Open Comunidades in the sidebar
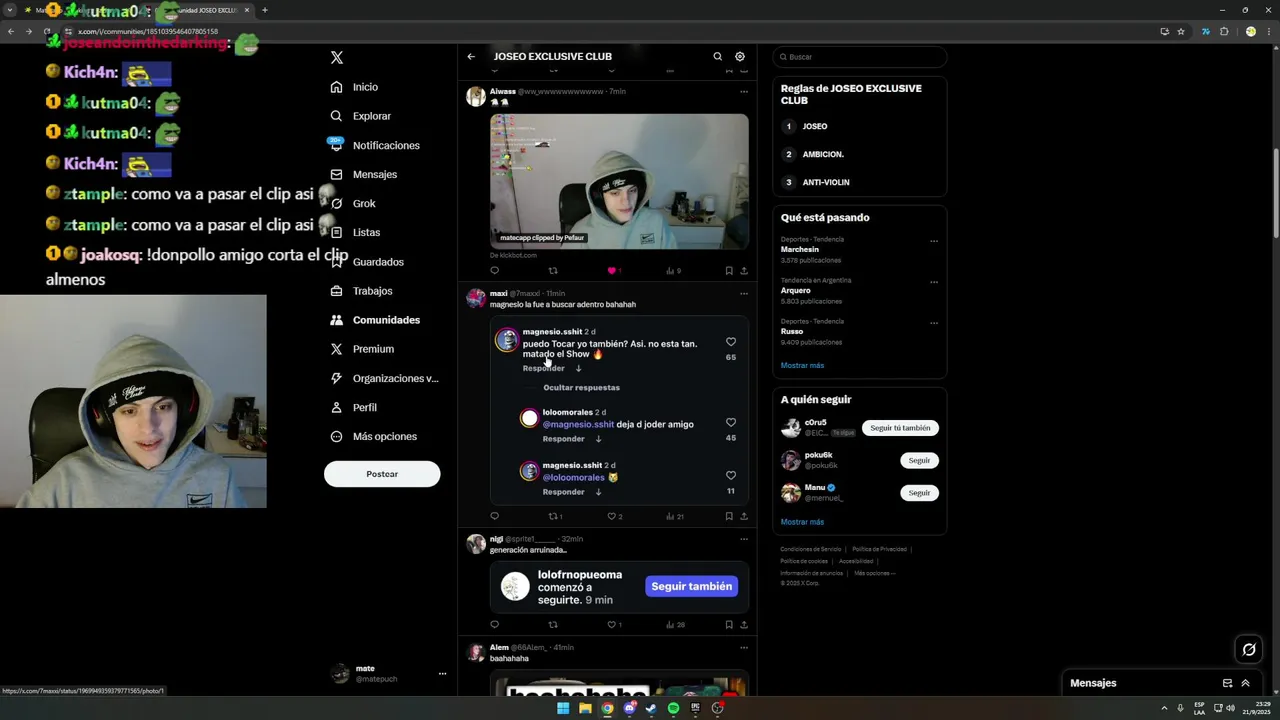Viewport: 1280px width, 720px height. pyautogui.click(x=374, y=320)
